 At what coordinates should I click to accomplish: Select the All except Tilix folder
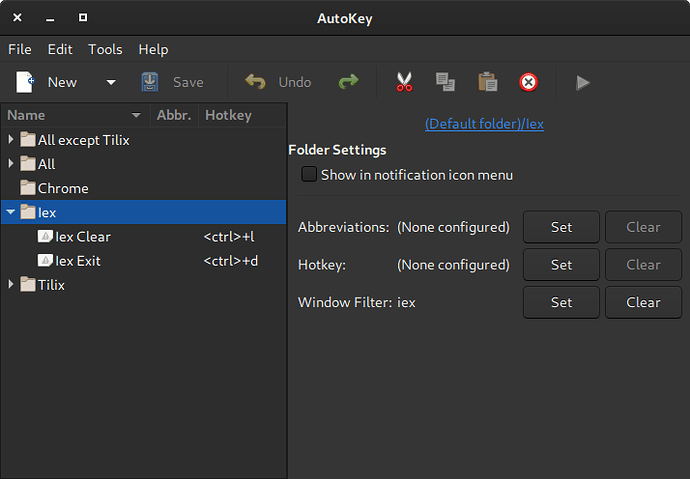tap(143, 140)
